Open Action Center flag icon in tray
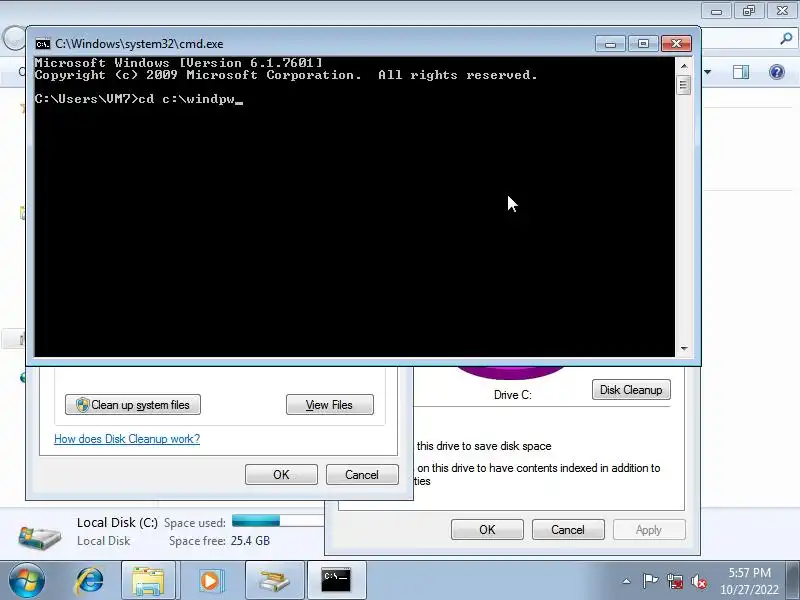800x600 pixels. (650, 581)
